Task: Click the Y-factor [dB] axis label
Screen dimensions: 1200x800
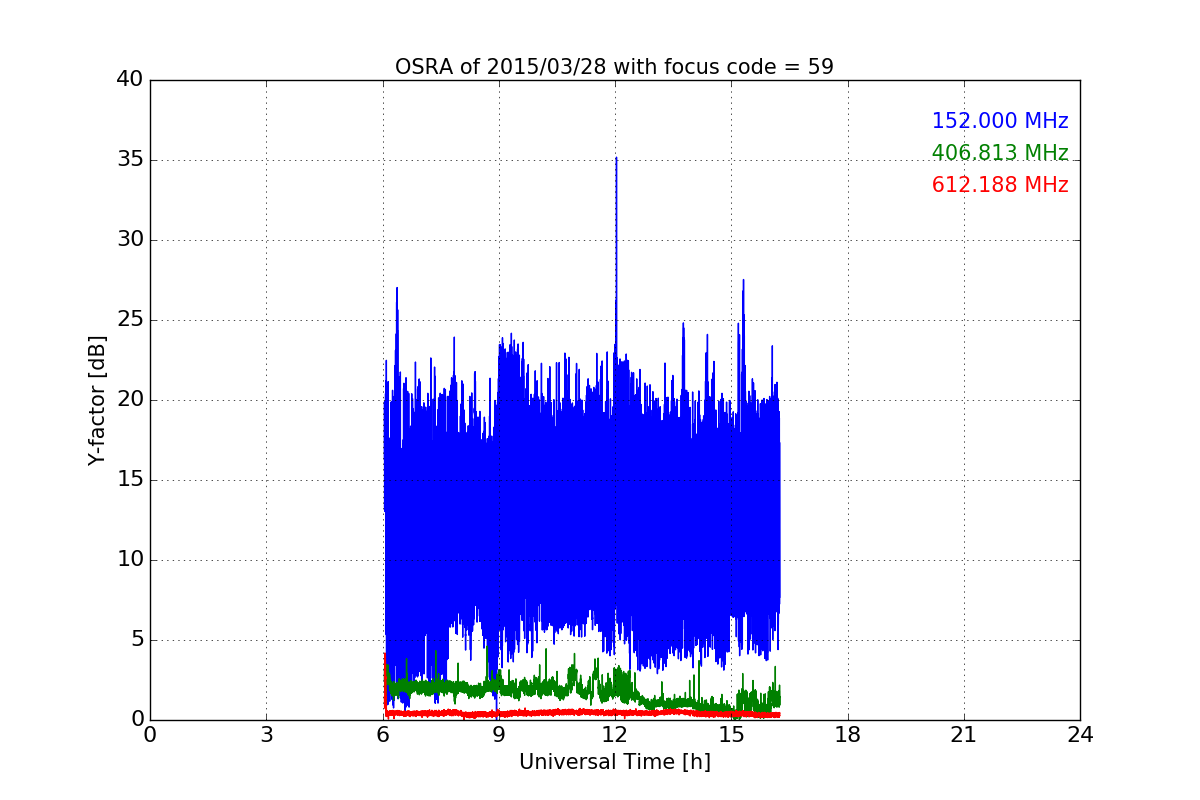Action: coord(96,400)
